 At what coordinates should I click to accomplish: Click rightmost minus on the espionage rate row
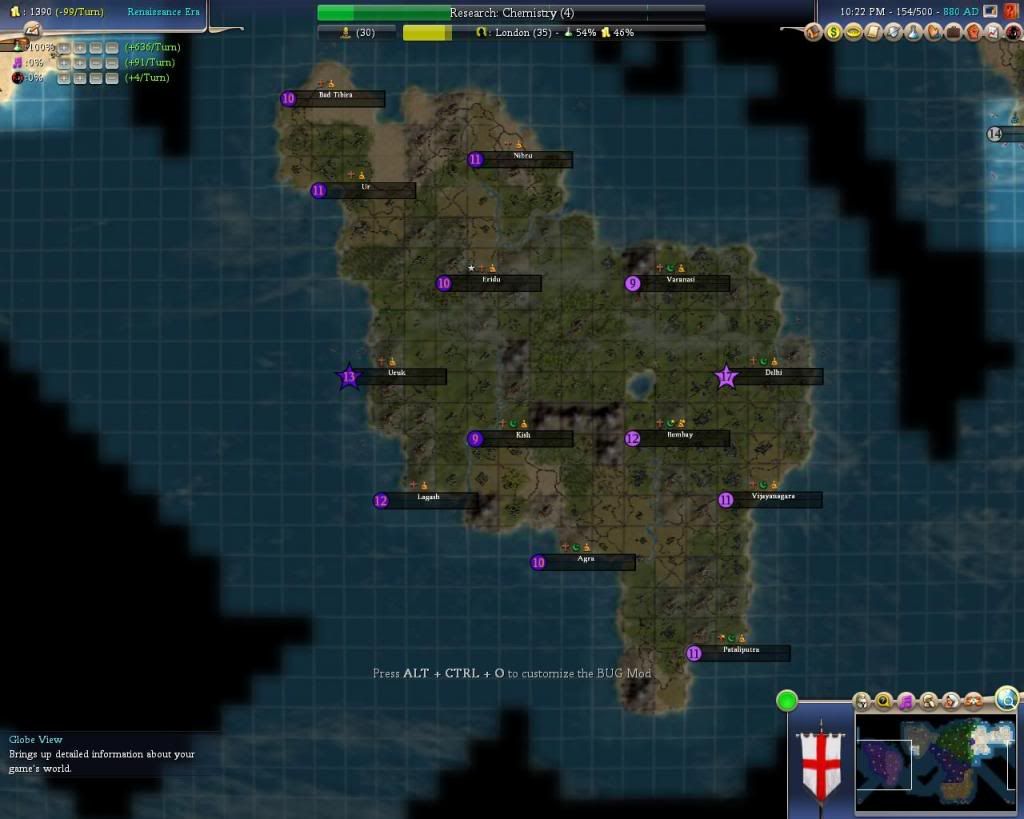(x=112, y=78)
